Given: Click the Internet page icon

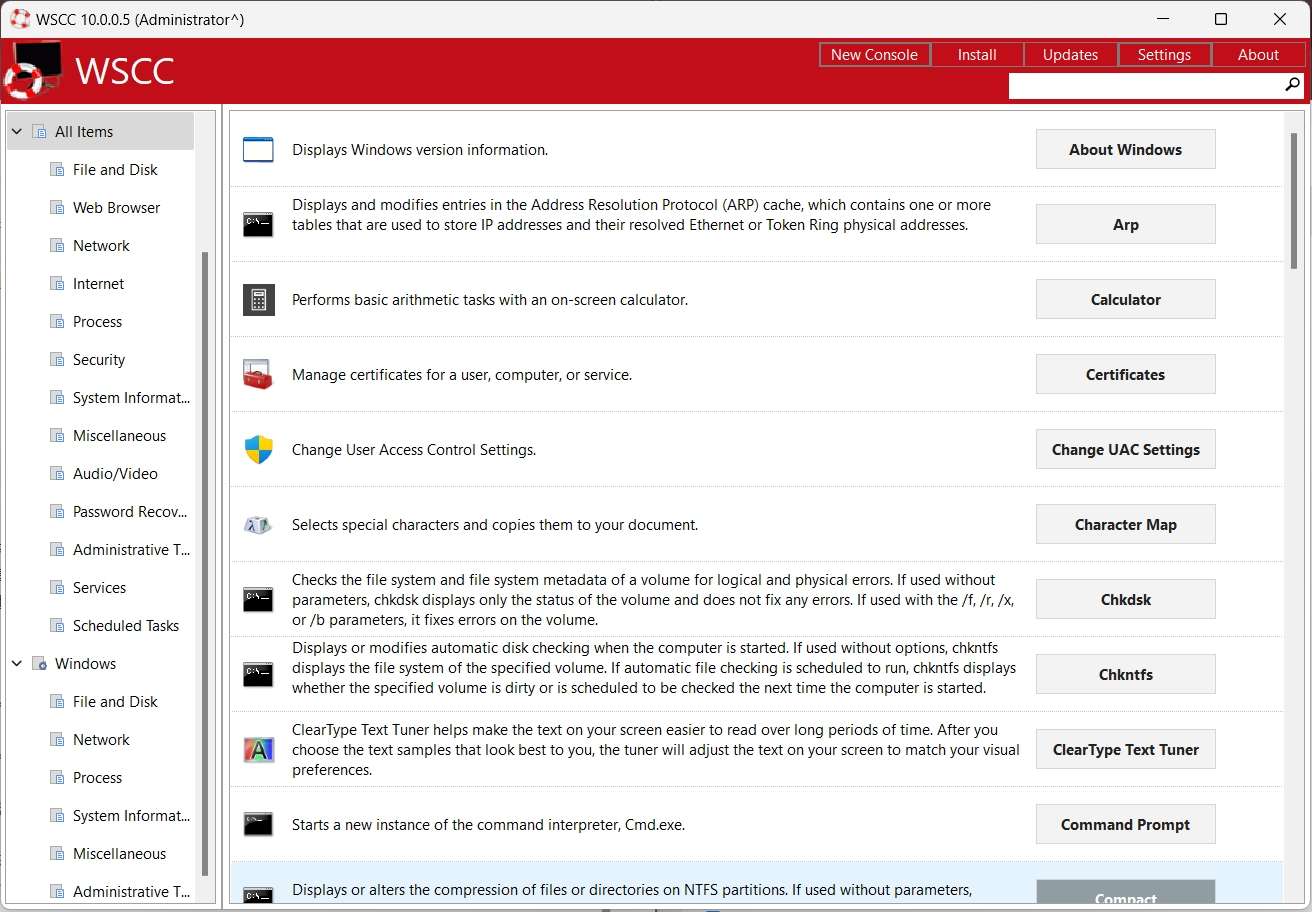Looking at the screenshot, I should (x=57, y=284).
